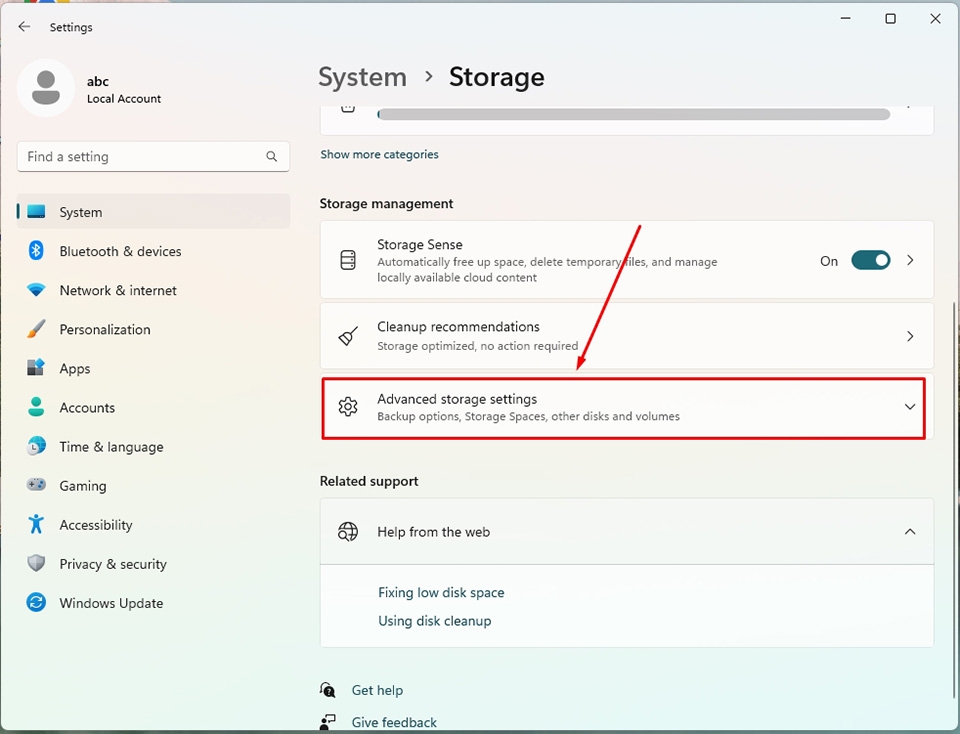Click the Give feedback link
Viewport: 960px width, 734px height.
(x=394, y=722)
